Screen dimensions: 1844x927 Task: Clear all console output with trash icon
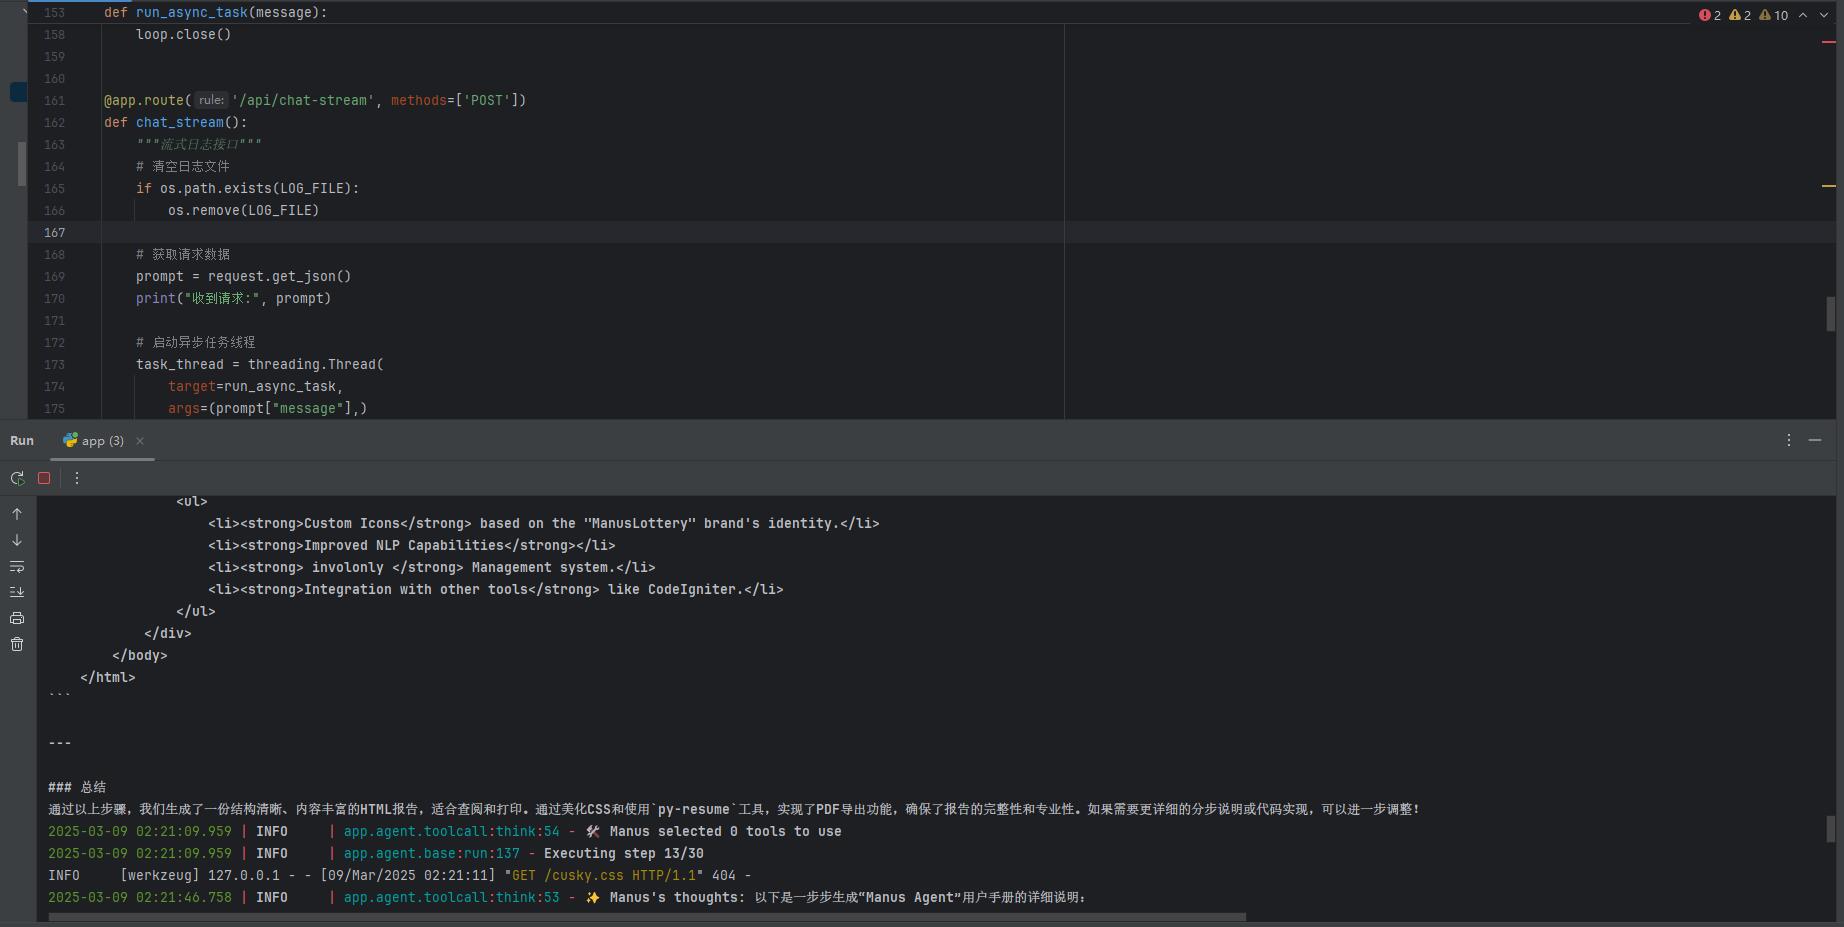pos(17,644)
